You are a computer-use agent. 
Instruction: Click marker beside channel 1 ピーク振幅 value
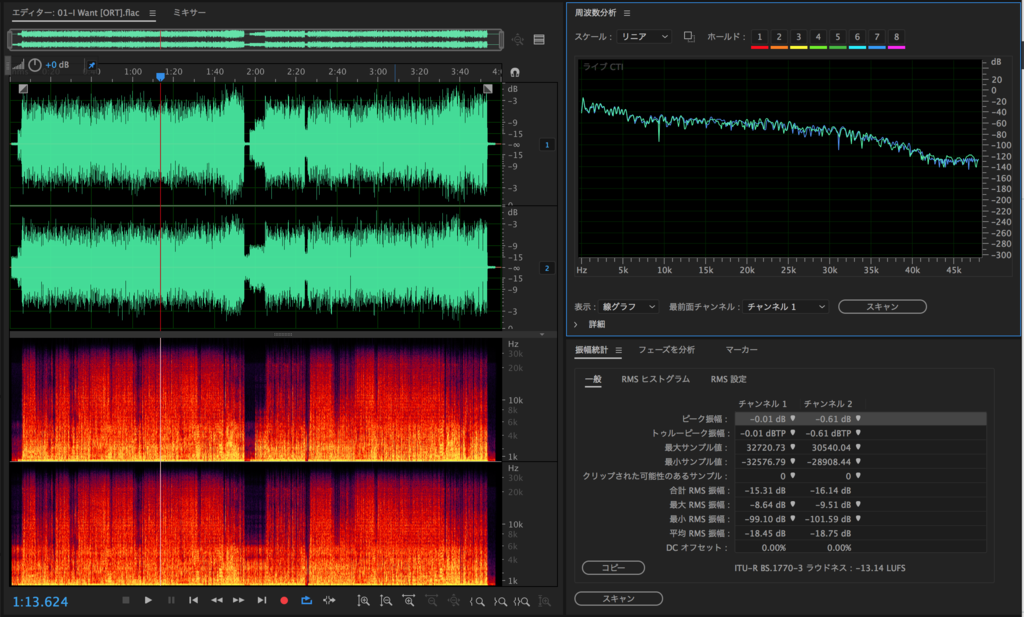pyautogui.click(x=793, y=419)
